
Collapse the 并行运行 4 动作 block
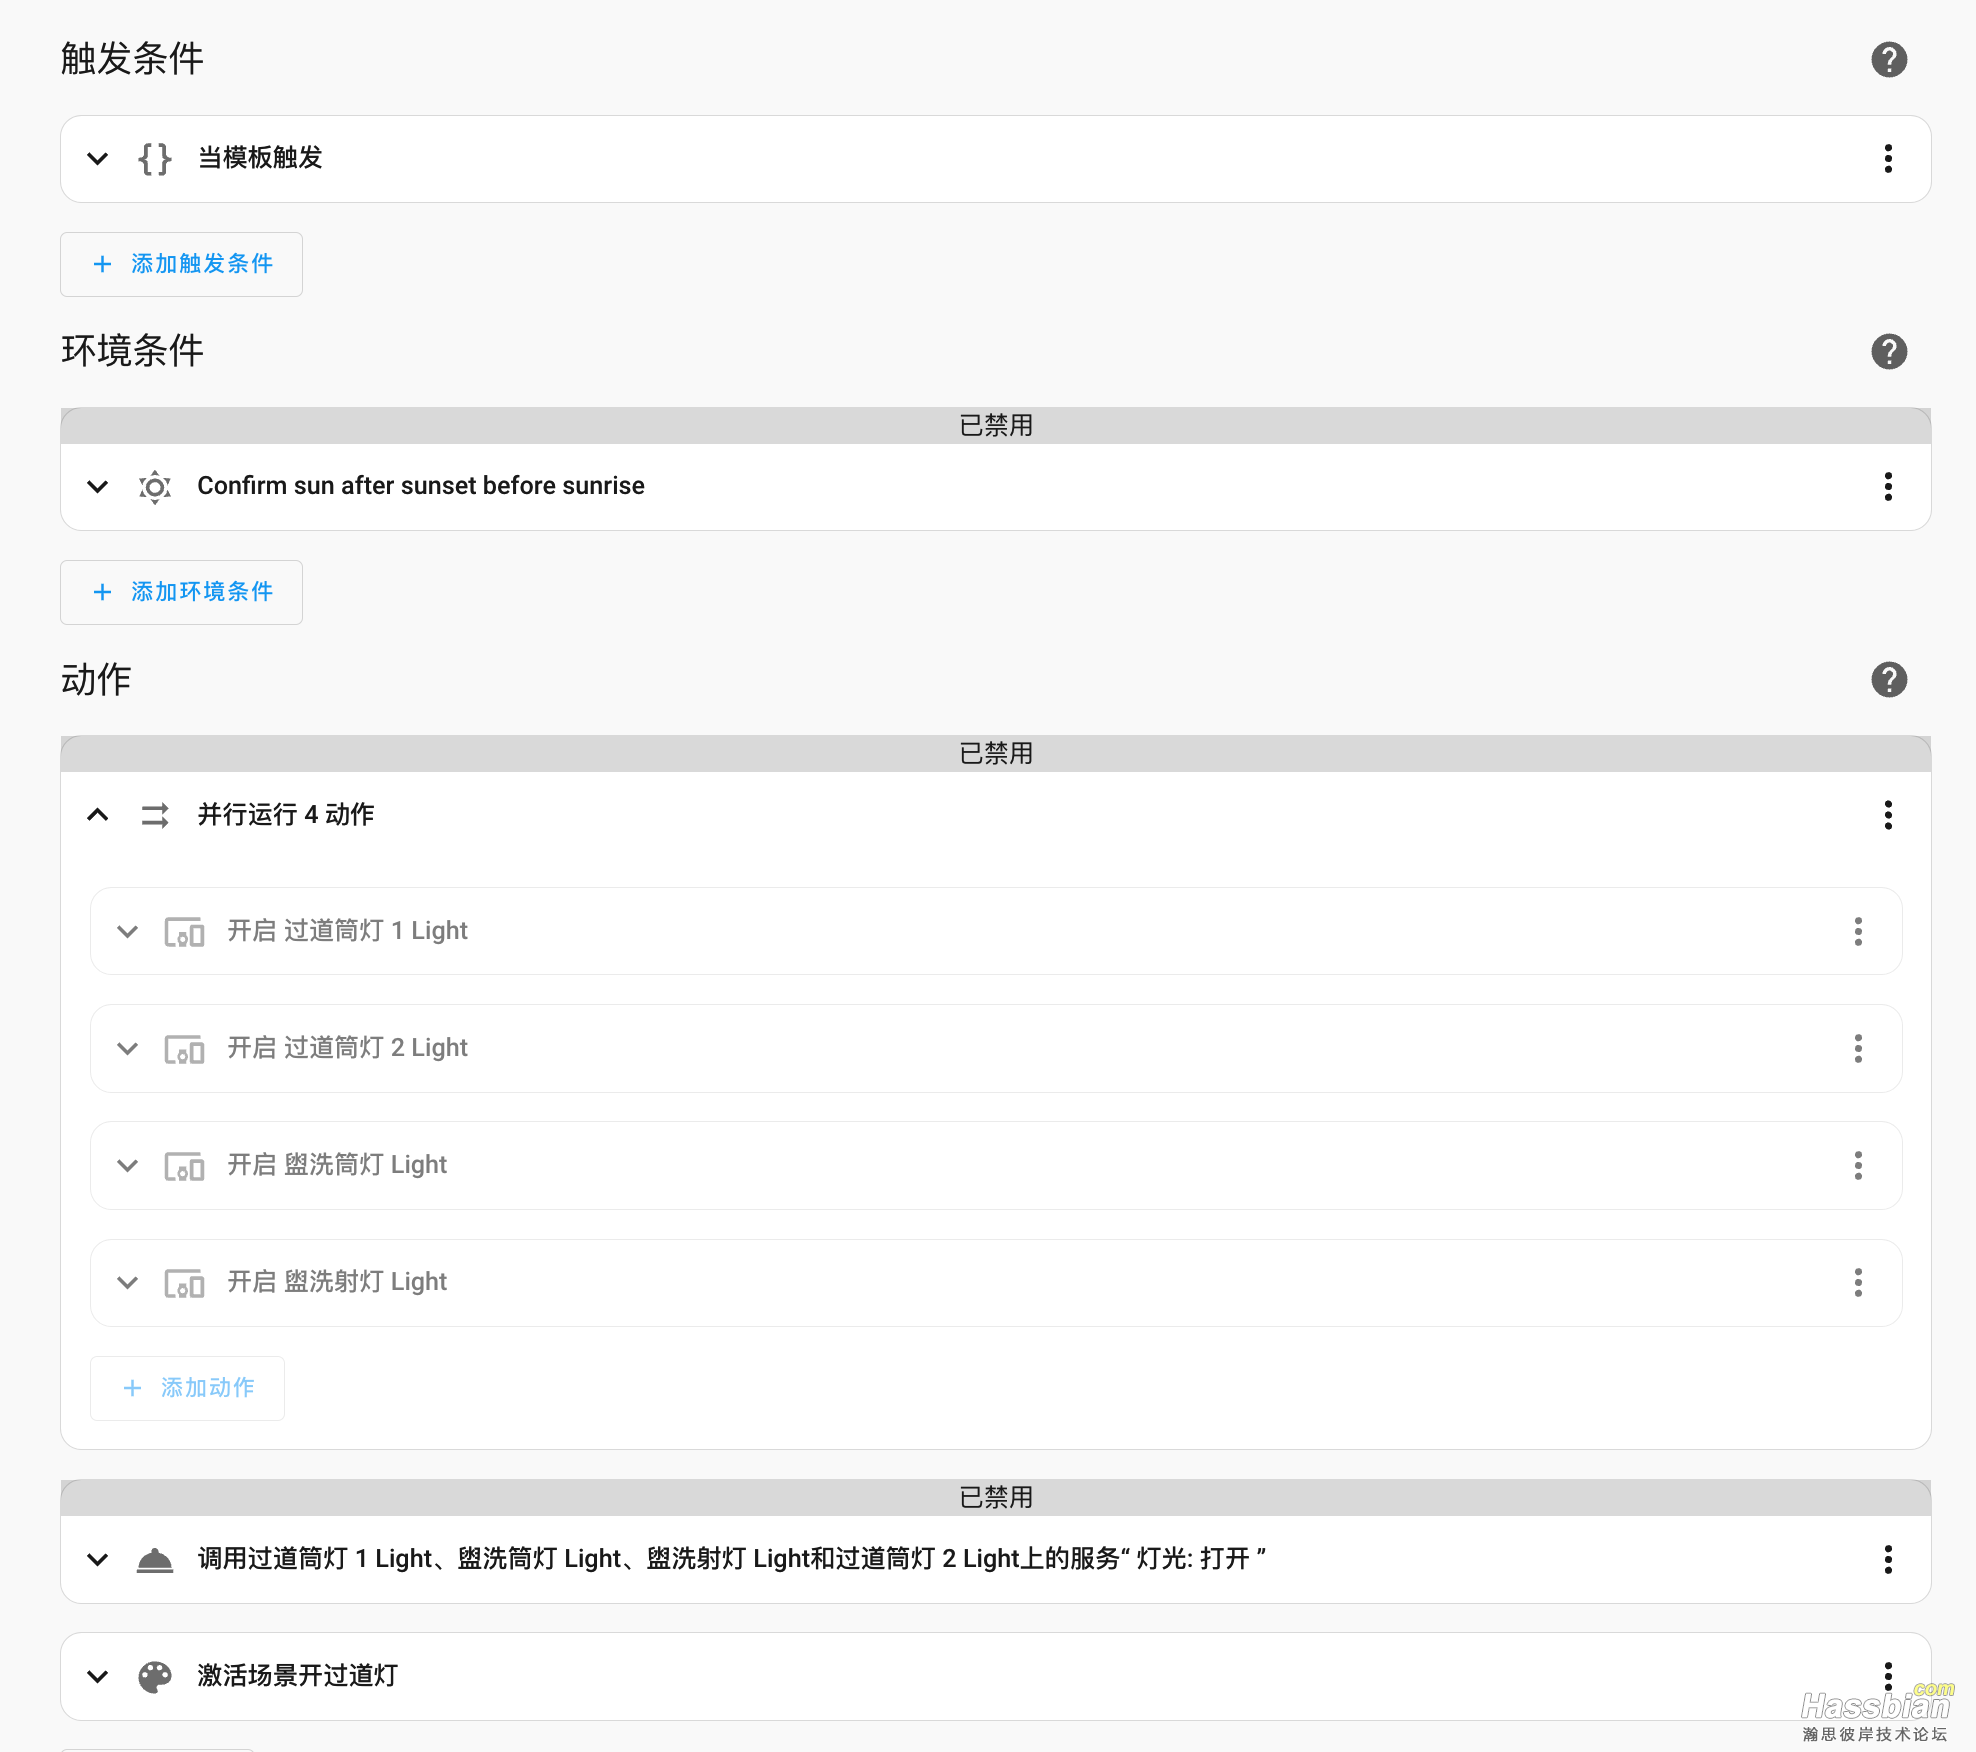click(97, 815)
